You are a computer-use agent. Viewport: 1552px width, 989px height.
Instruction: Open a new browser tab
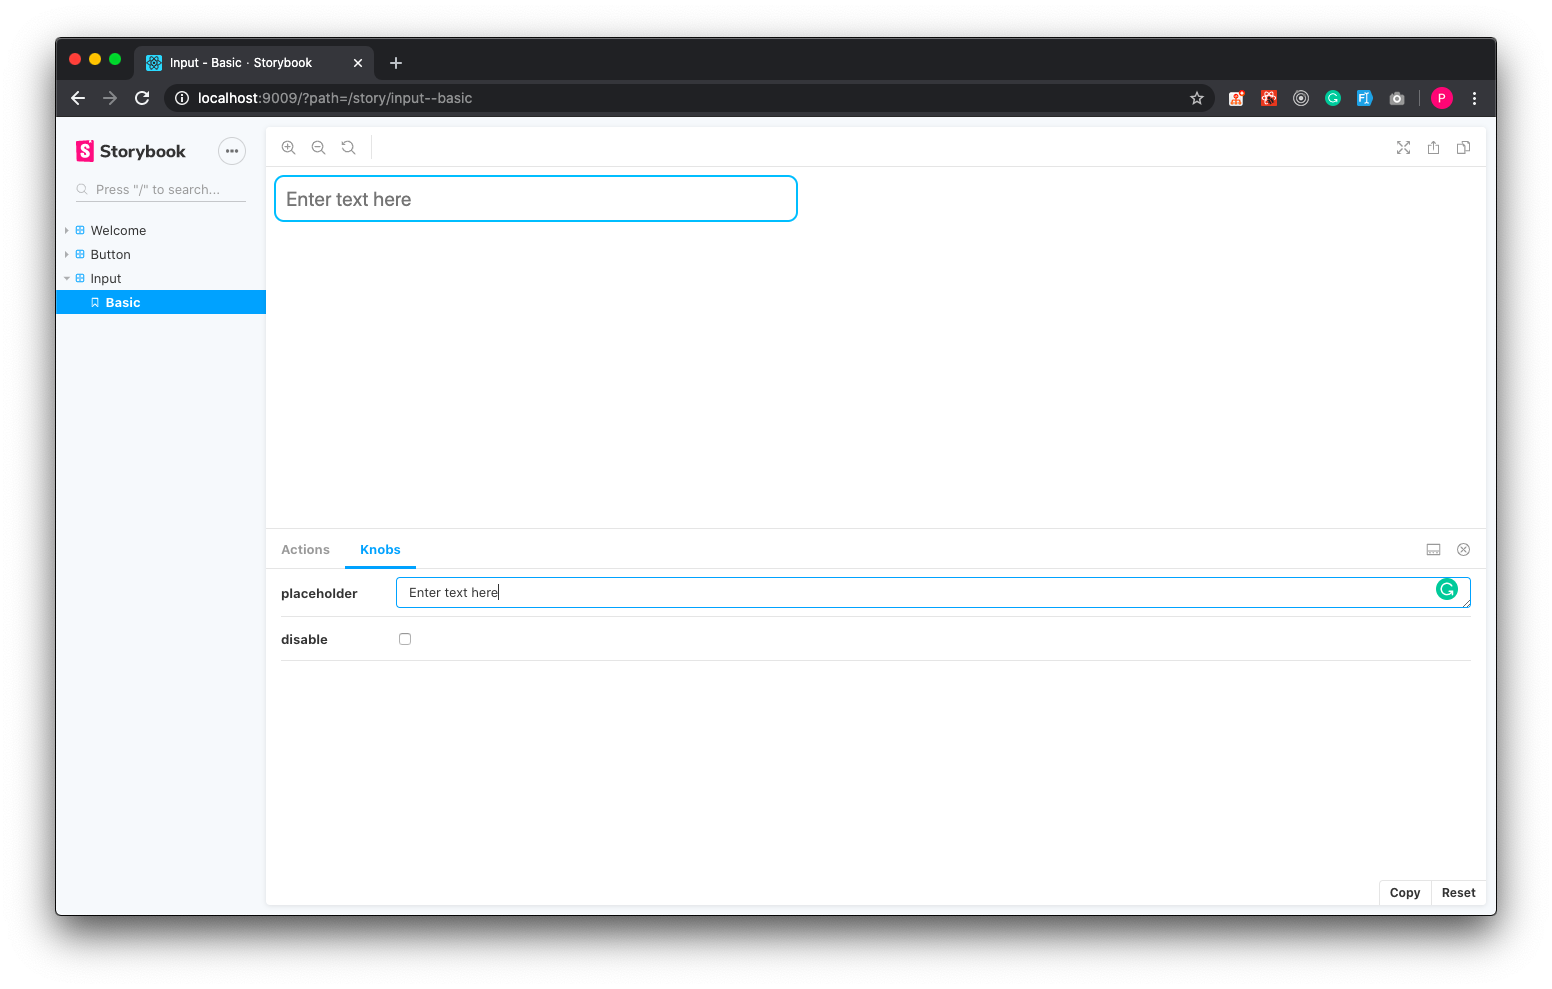click(x=396, y=63)
